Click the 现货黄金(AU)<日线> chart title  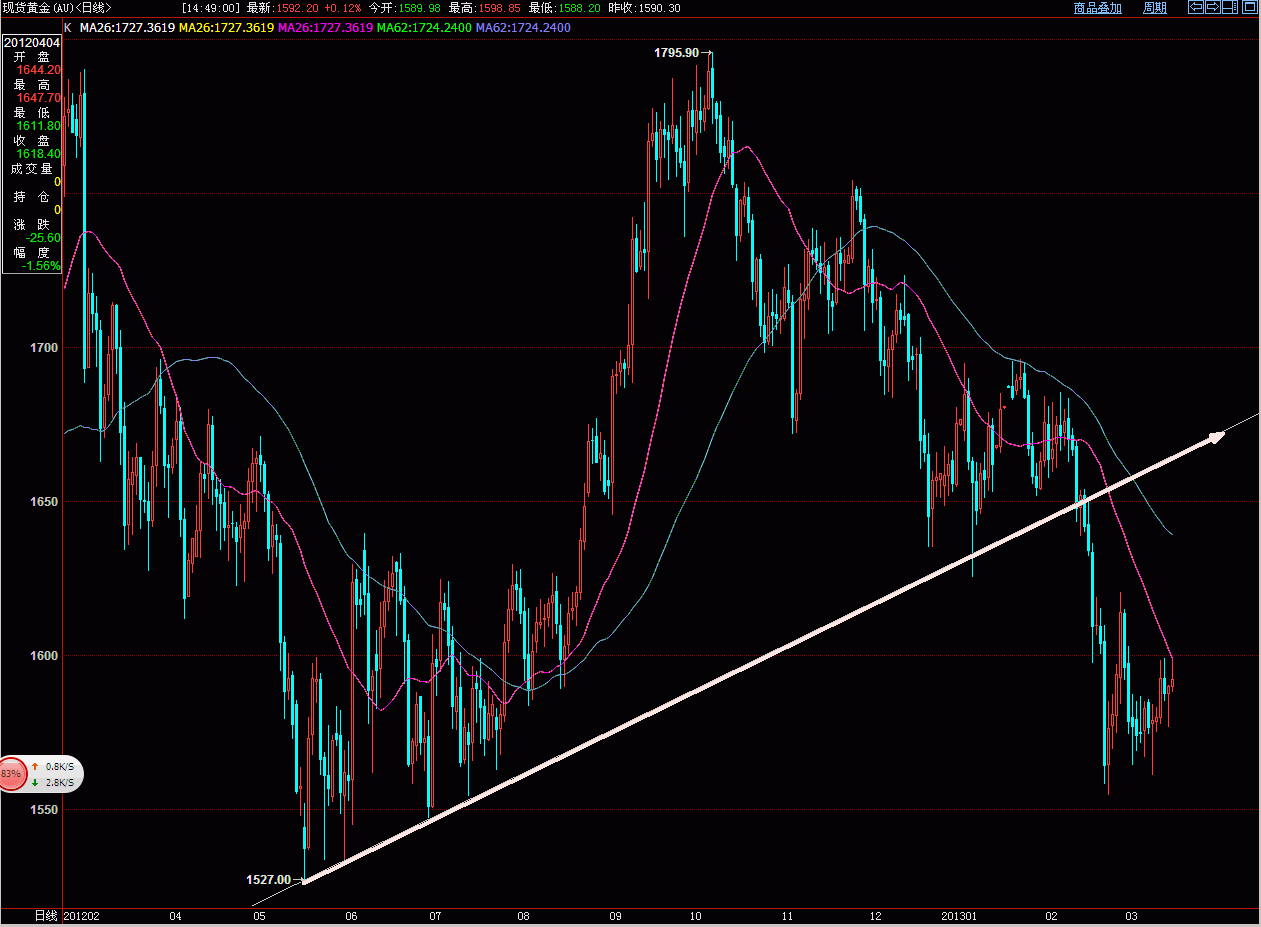click(55, 8)
